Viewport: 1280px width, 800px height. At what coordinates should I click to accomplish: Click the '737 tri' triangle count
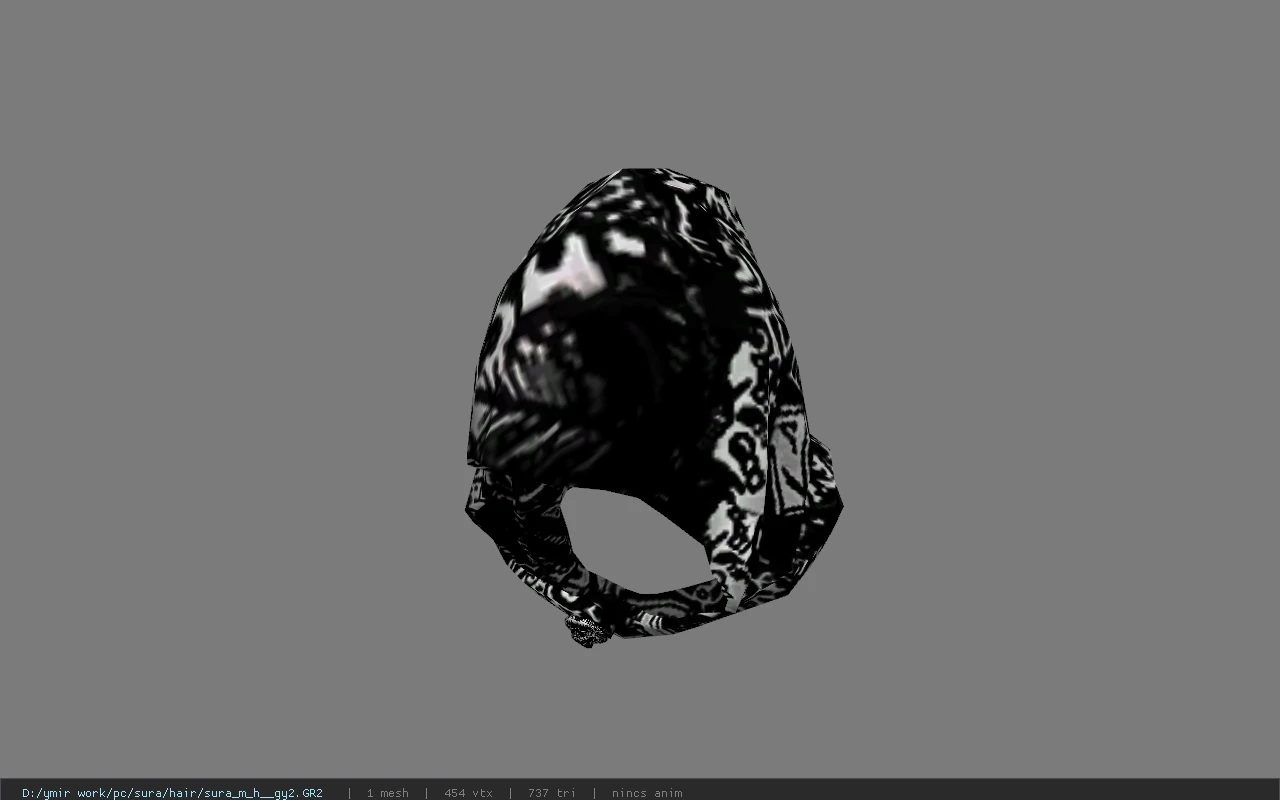(551, 793)
